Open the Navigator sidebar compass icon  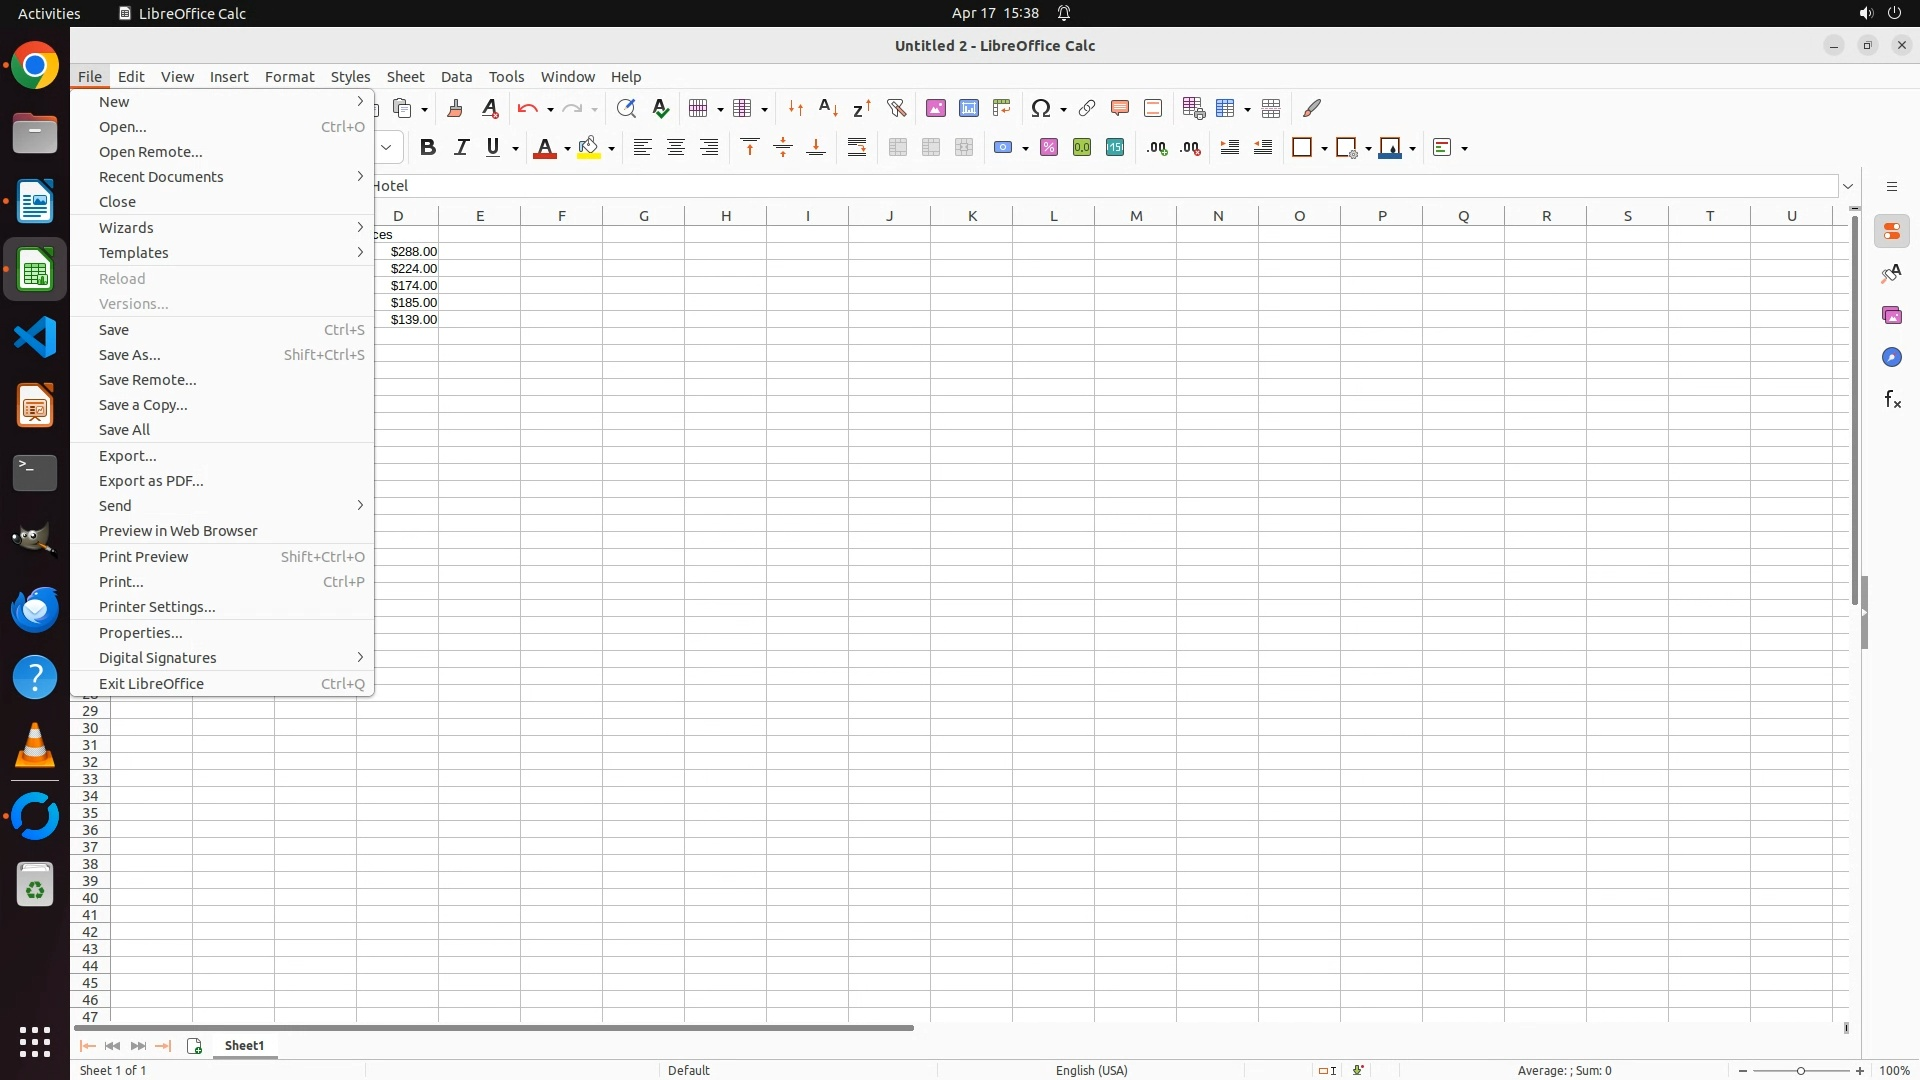(x=1892, y=358)
